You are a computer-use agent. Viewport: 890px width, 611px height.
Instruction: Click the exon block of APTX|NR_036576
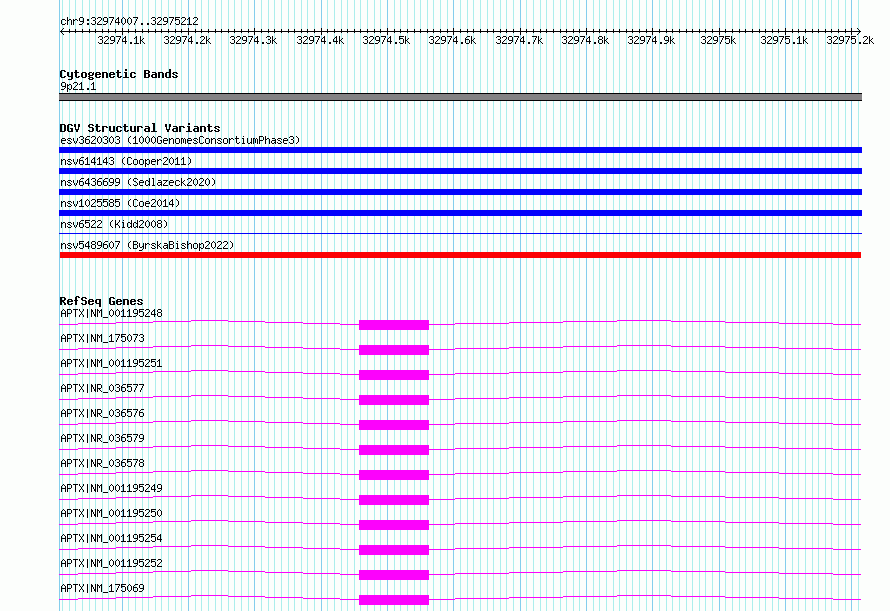pos(394,425)
